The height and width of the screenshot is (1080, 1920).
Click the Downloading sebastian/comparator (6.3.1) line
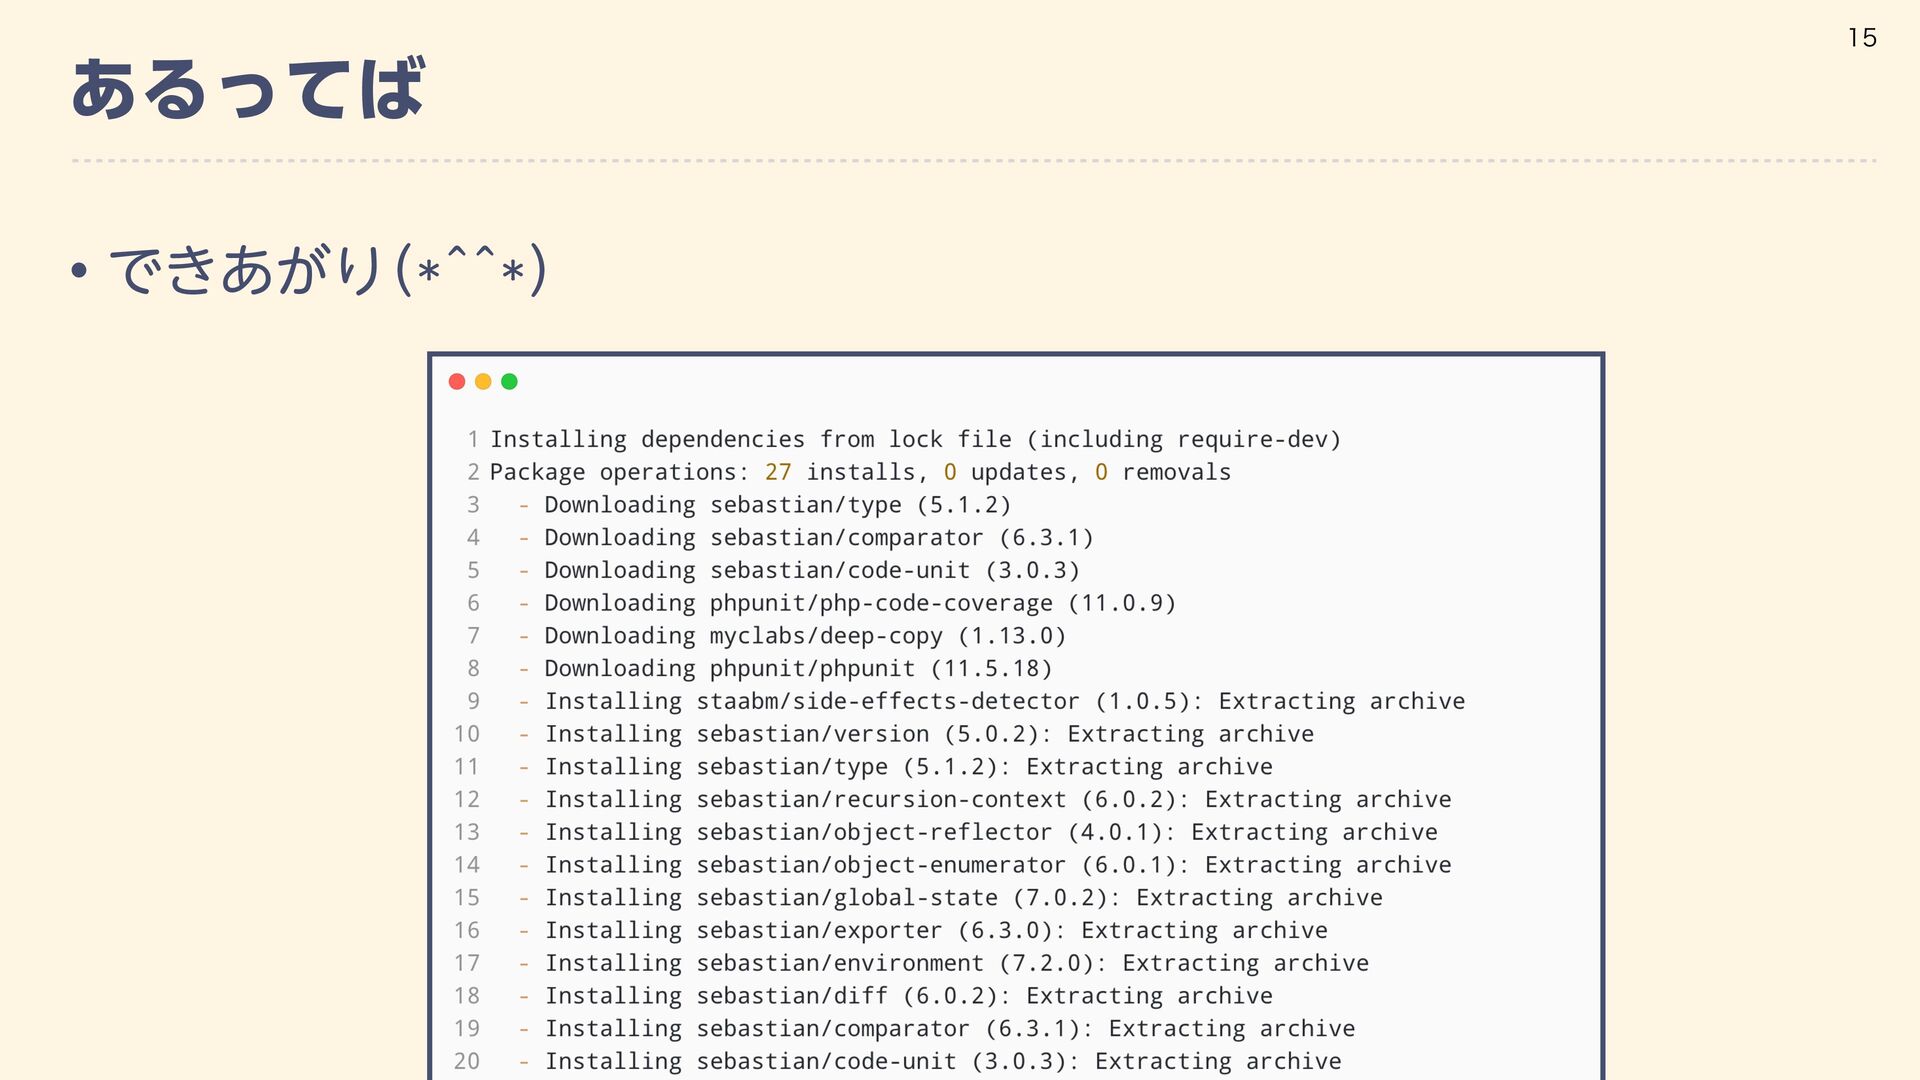coord(818,538)
